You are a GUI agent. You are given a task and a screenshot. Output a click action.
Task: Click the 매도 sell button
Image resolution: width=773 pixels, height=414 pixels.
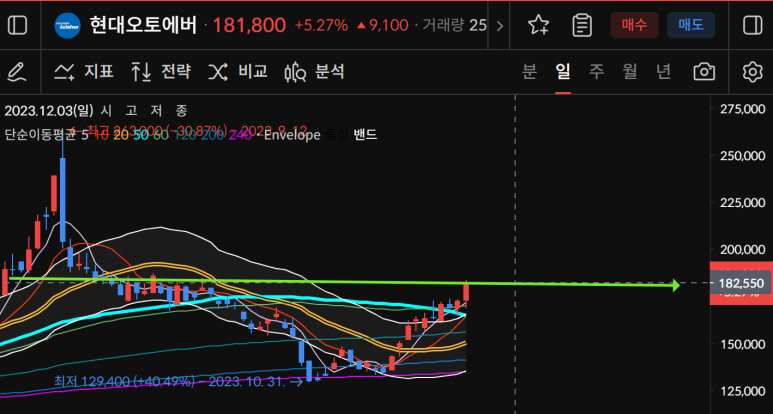691,25
